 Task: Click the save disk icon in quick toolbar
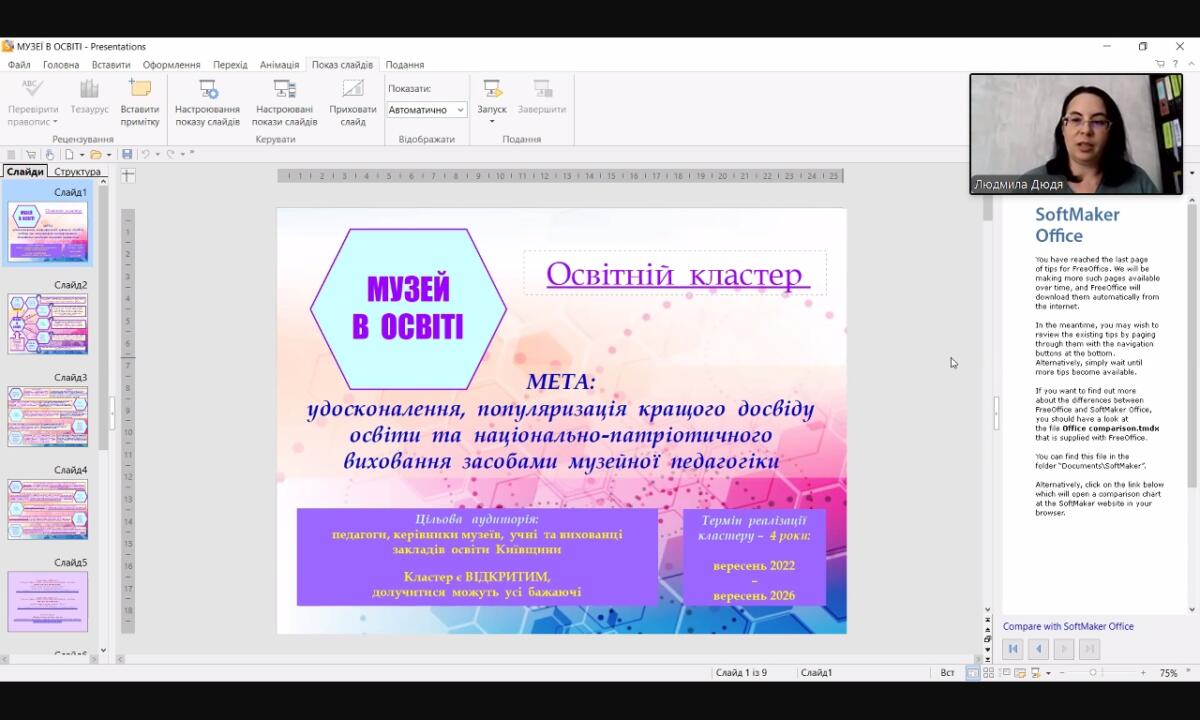tap(127, 154)
